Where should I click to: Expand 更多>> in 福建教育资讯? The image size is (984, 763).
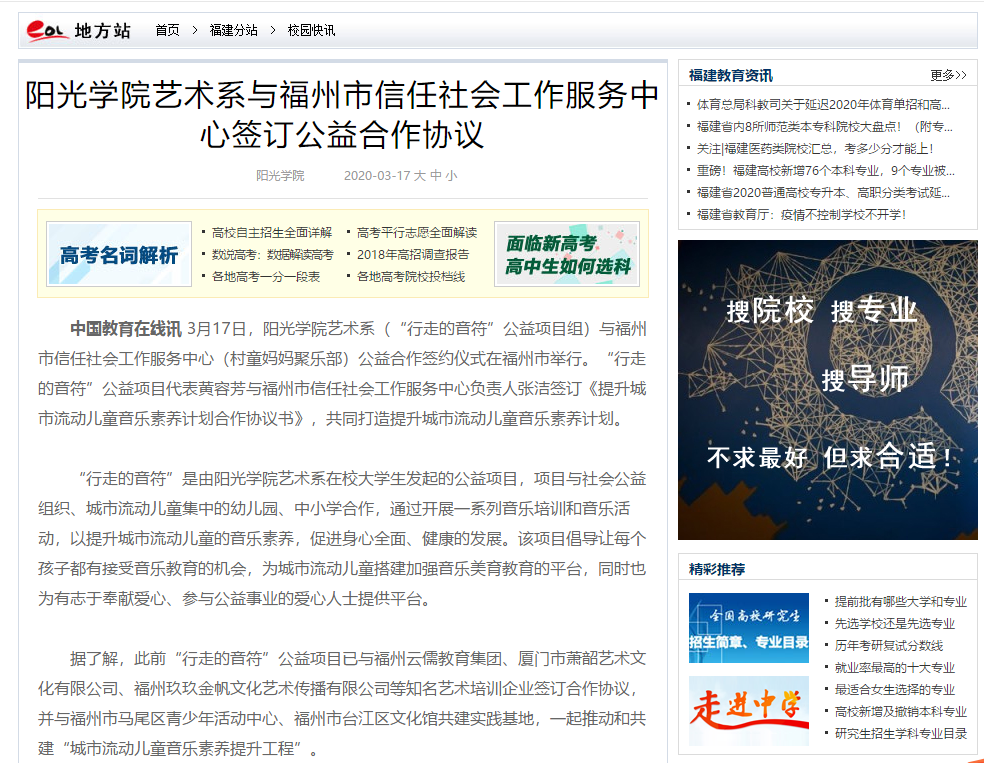point(947,75)
